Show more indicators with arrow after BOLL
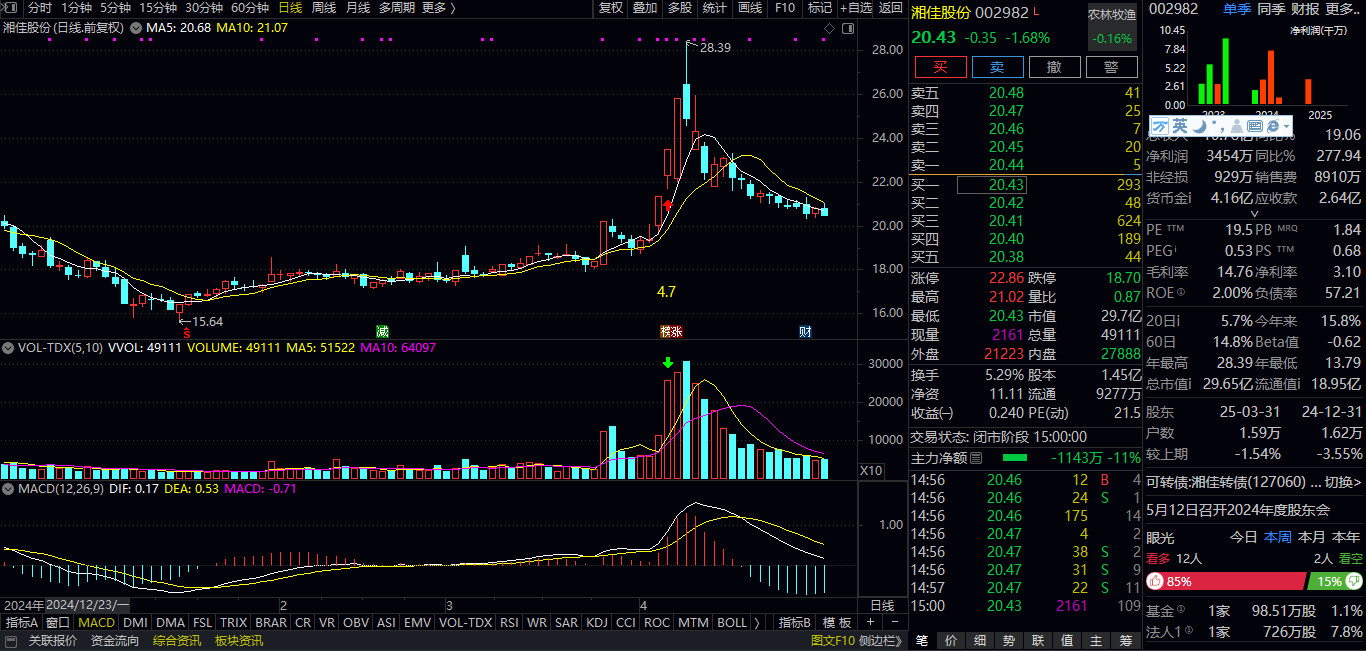This screenshot has height=651, width=1366. (756, 622)
